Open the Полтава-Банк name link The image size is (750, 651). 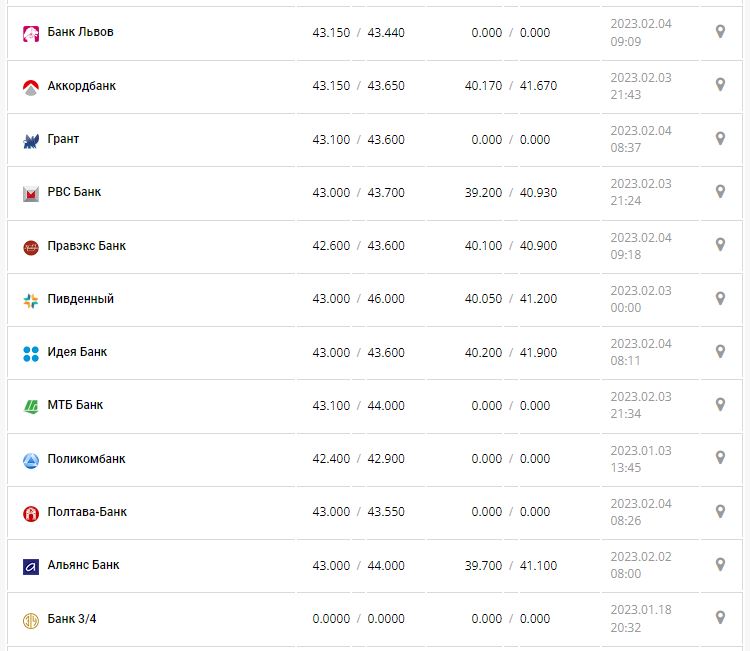click(x=87, y=512)
